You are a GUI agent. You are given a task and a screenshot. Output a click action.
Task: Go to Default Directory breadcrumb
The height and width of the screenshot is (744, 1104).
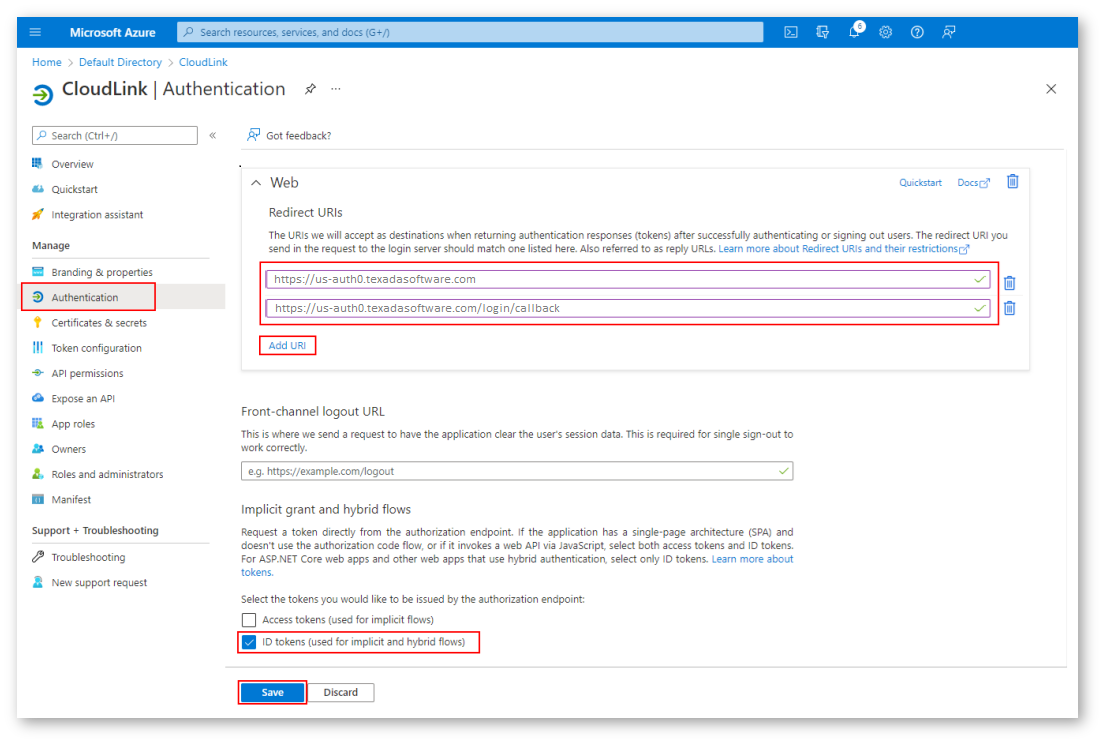coord(120,63)
